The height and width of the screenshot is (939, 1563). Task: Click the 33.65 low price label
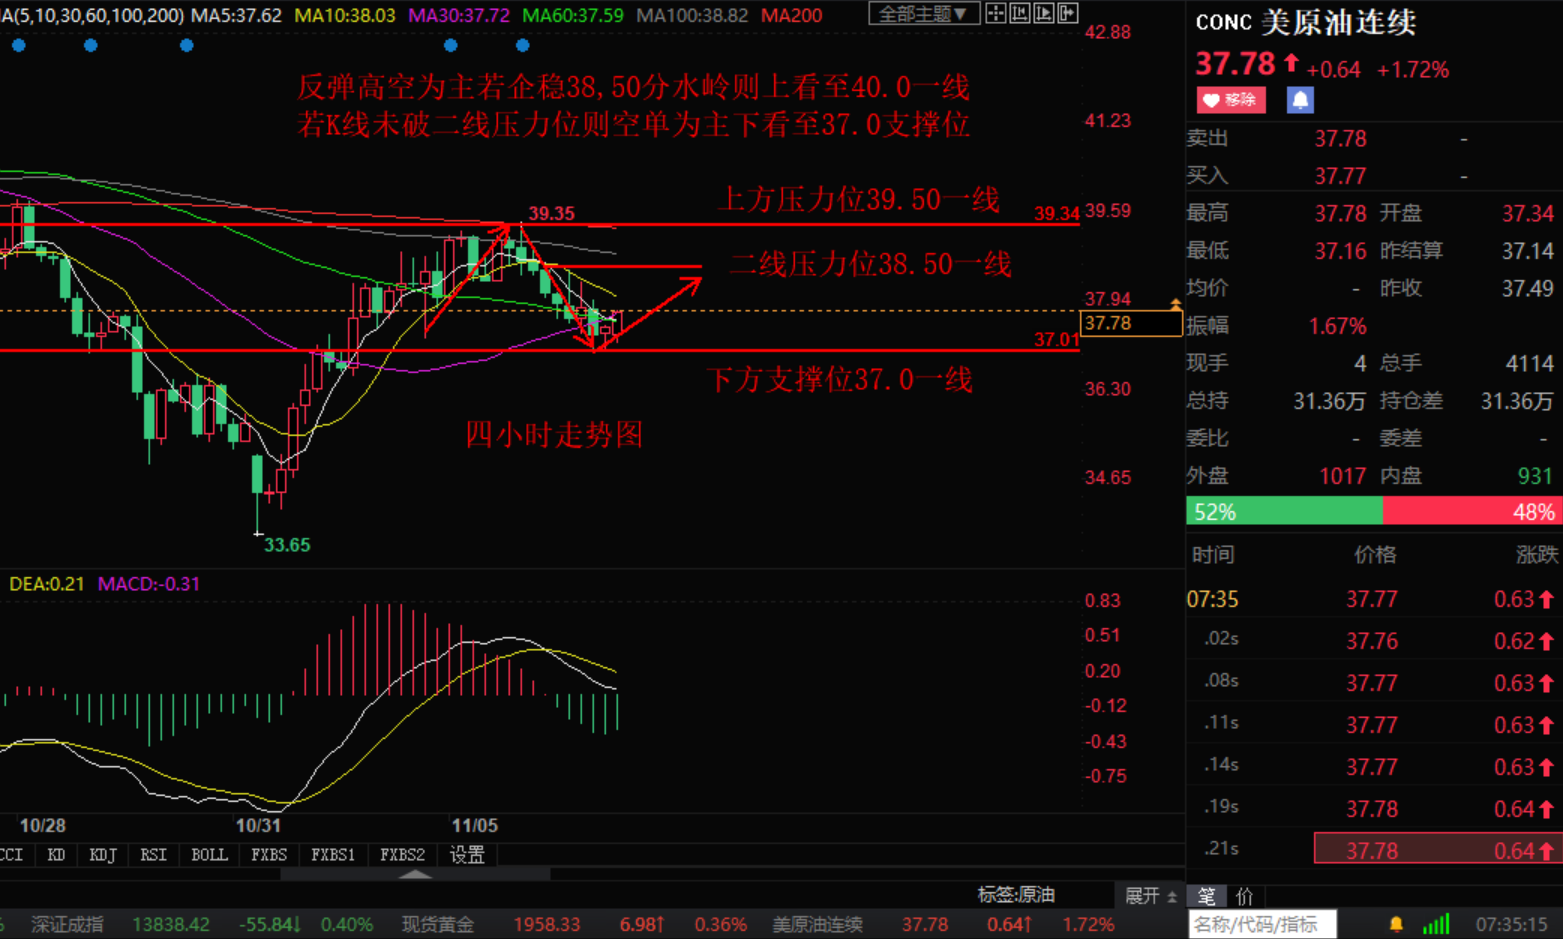[x=287, y=545]
